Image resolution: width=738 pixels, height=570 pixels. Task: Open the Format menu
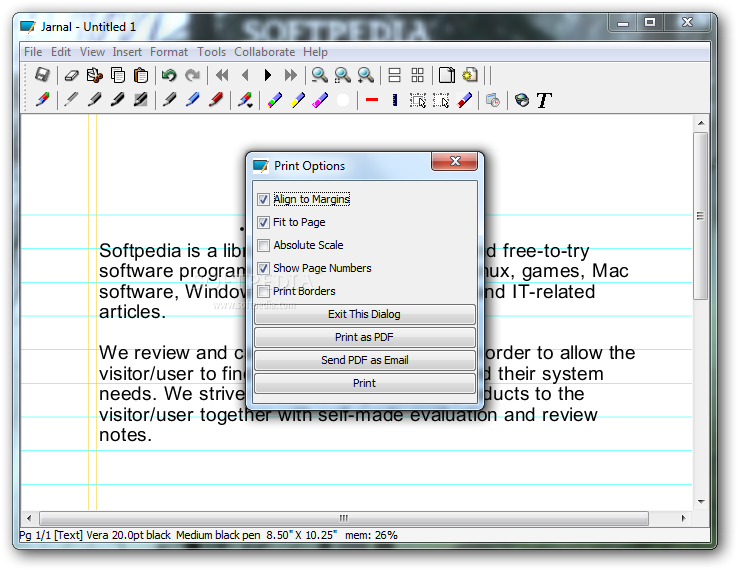169,52
